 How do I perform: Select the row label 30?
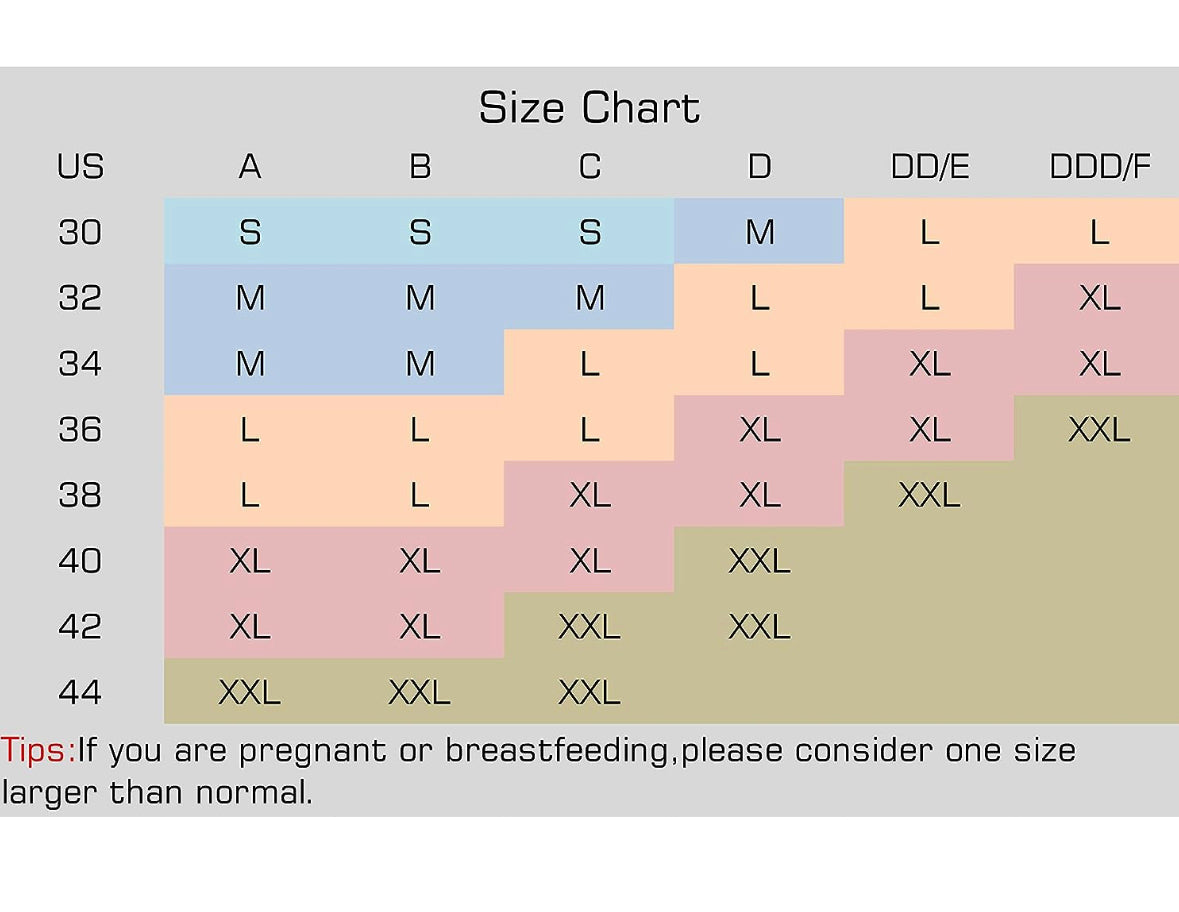(x=80, y=233)
